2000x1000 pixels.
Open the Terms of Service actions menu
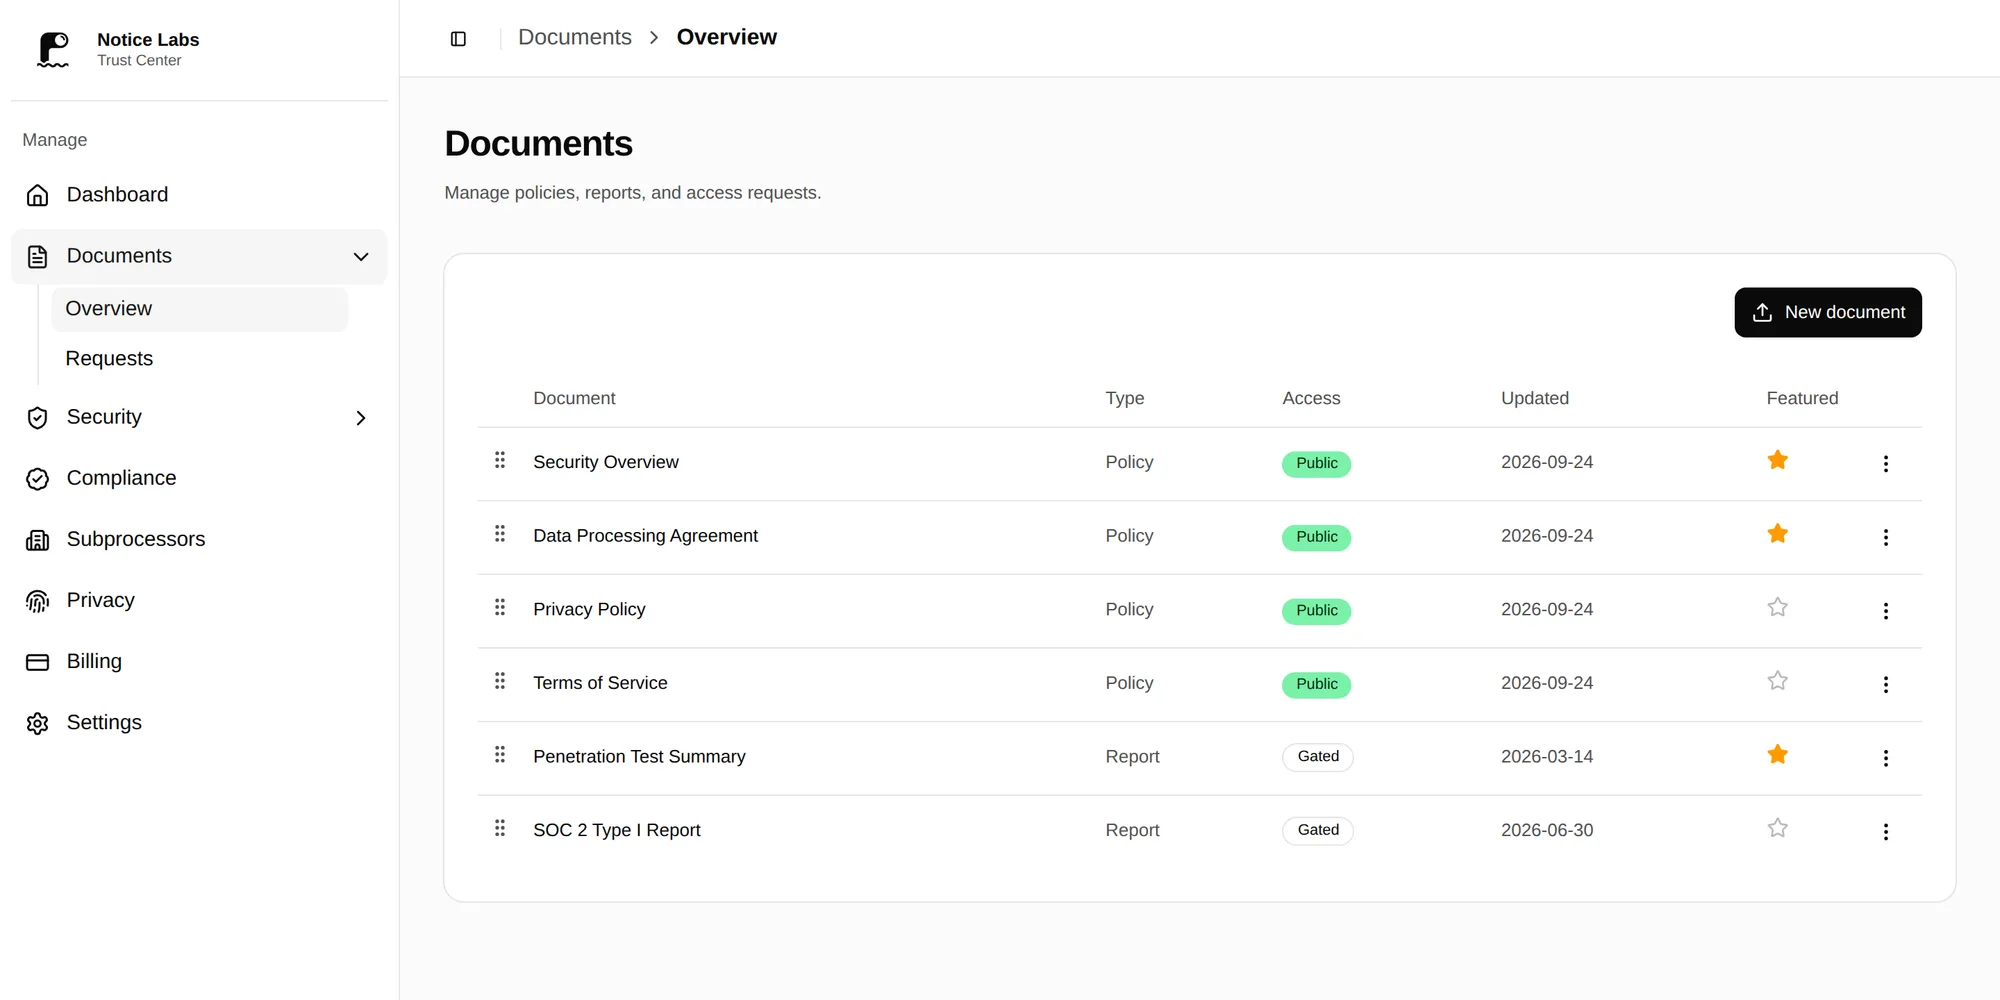pos(1886,685)
